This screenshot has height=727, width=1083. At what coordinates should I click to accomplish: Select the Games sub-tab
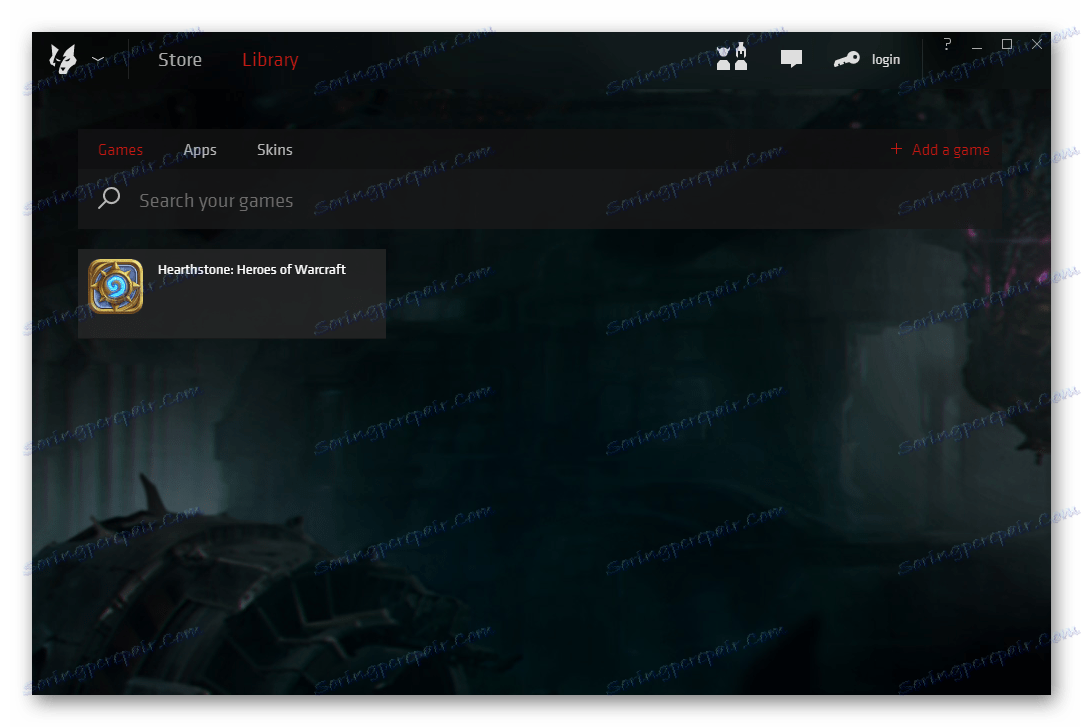[x=120, y=150]
